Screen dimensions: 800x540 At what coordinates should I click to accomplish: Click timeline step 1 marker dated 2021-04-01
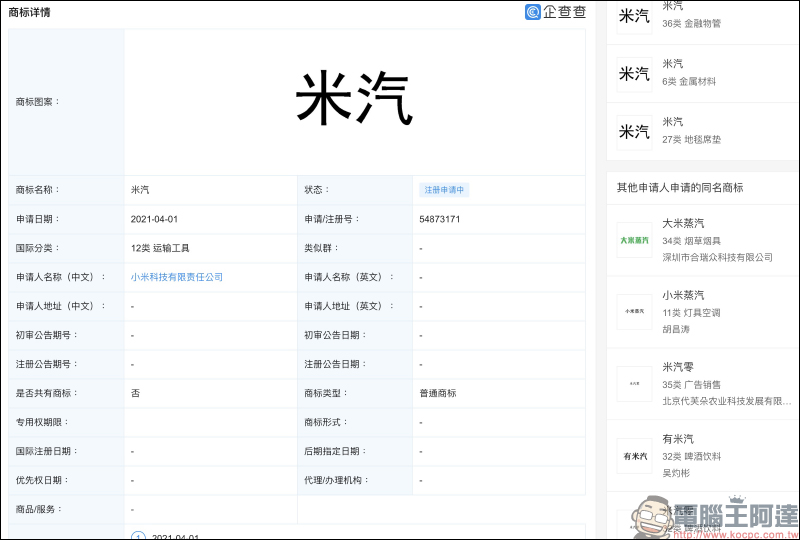click(139, 536)
